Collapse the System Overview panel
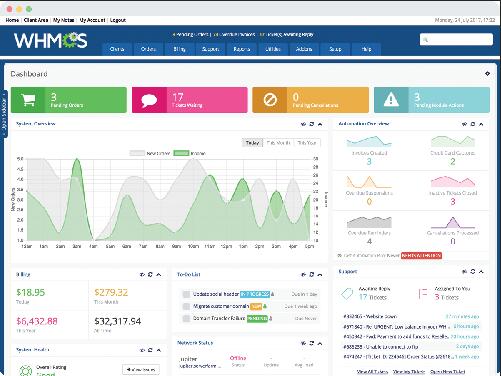The image size is (501, 376). click(320, 124)
